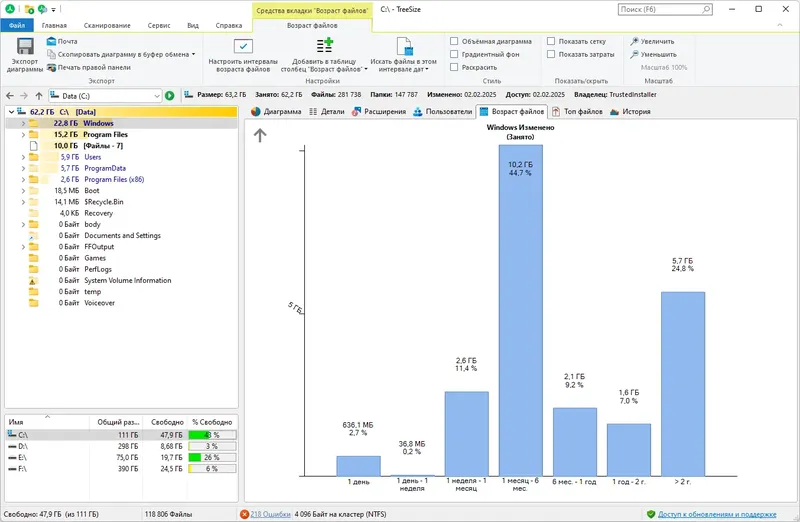This screenshot has height=522, width=800.
Task: Open the Сканирование ribbon tab
Action: coord(107,25)
